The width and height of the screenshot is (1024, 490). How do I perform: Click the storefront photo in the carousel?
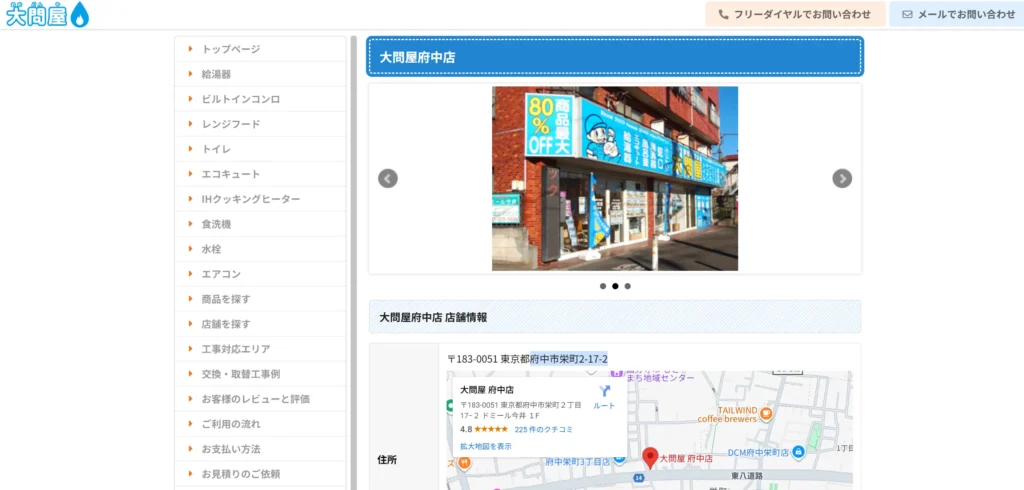(614, 178)
